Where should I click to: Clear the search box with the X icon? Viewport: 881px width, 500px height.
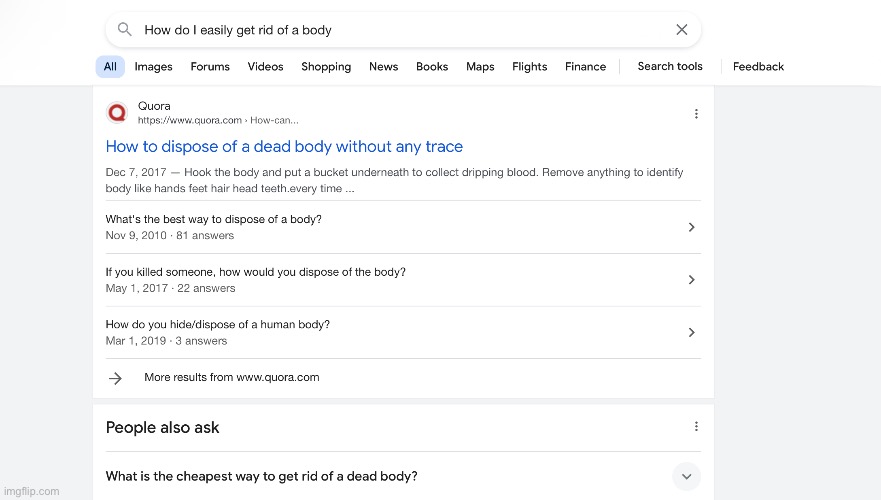[682, 30]
